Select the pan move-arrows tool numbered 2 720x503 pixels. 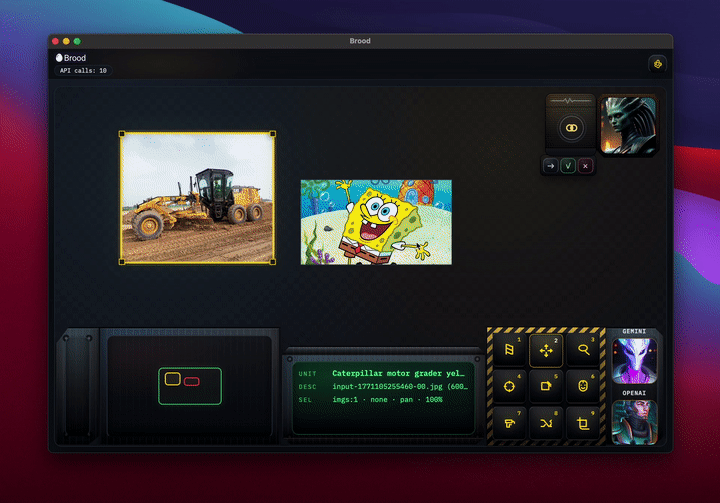(546, 350)
